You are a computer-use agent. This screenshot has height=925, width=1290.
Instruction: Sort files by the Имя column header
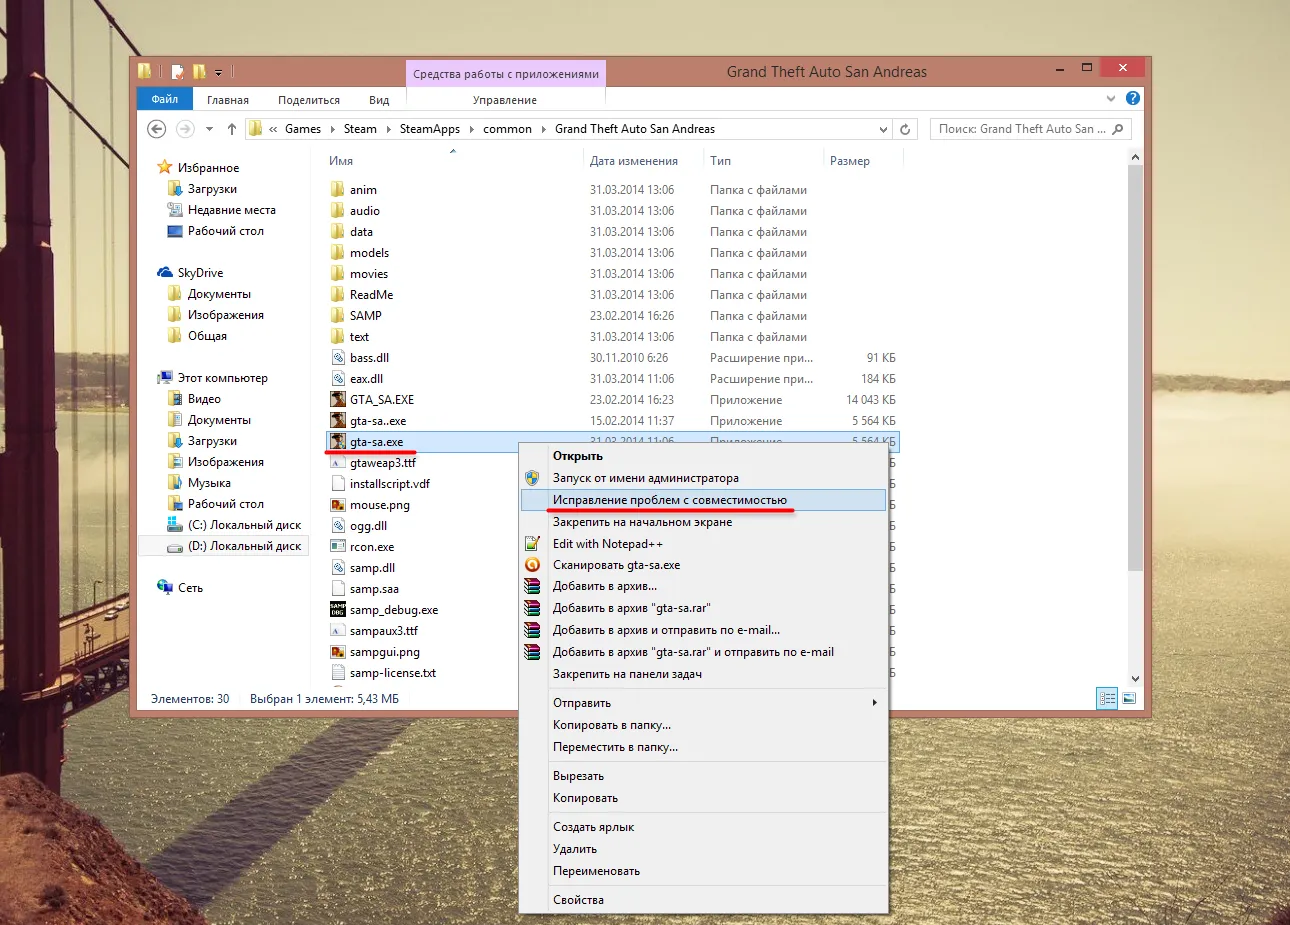click(x=341, y=161)
